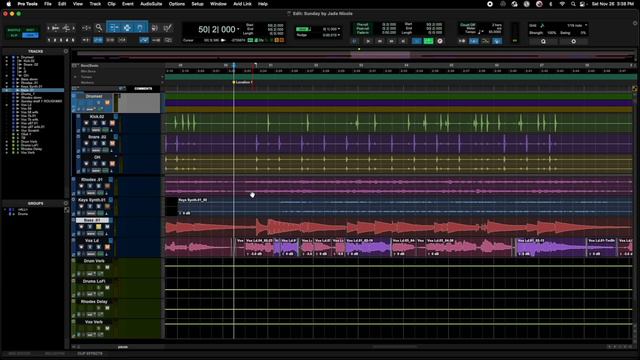640x360 pixels.
Task: Open the Setup menu
Action: coord(198,4)
